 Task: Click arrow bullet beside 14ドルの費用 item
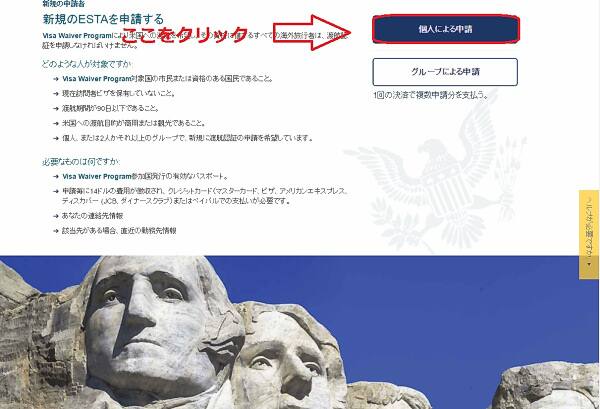point(56,191)
